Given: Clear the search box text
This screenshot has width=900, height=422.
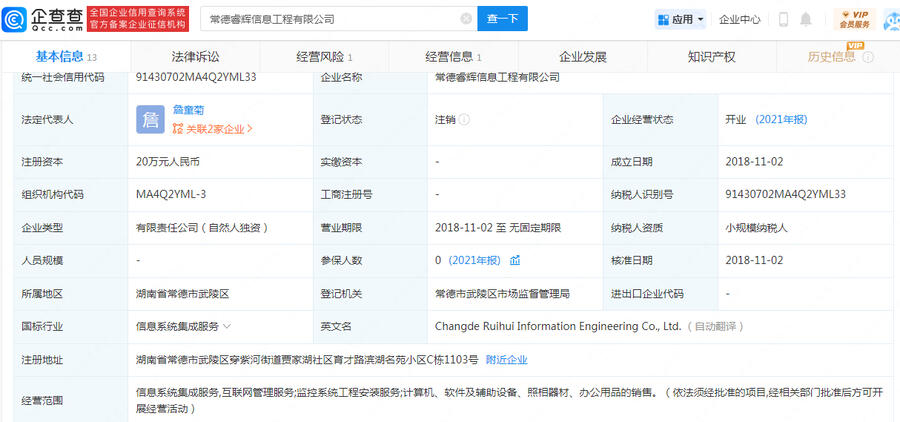Looking at the screenshot, I should pos(466,19).
